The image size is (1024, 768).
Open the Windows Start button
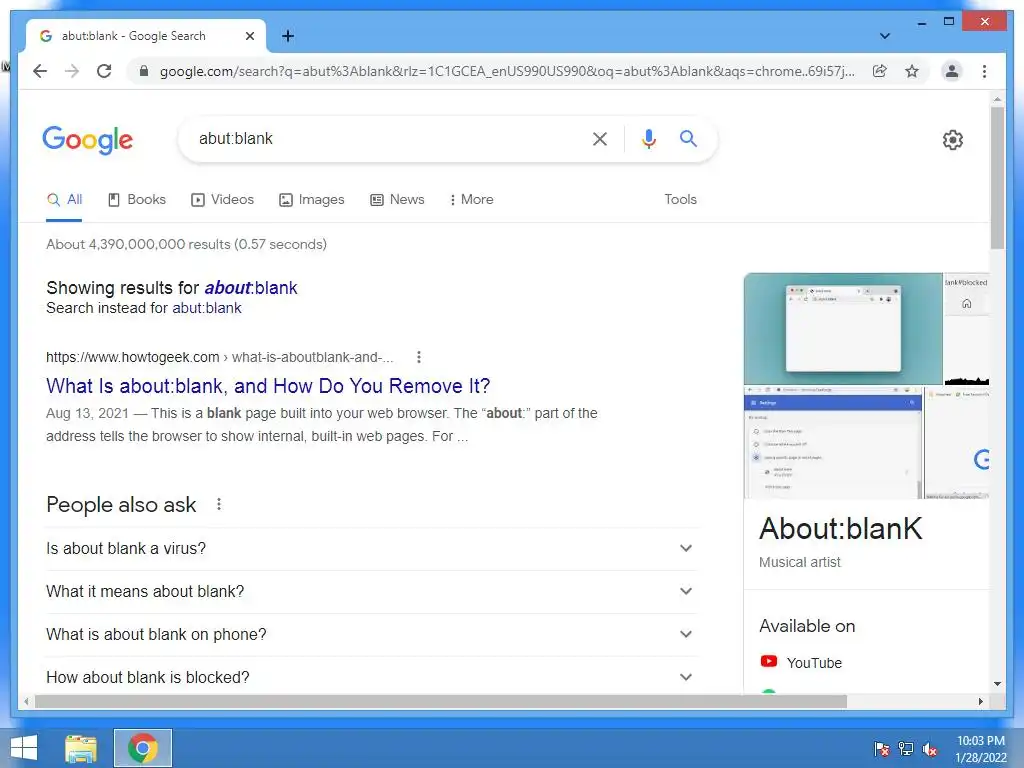[x=24, y=748]
